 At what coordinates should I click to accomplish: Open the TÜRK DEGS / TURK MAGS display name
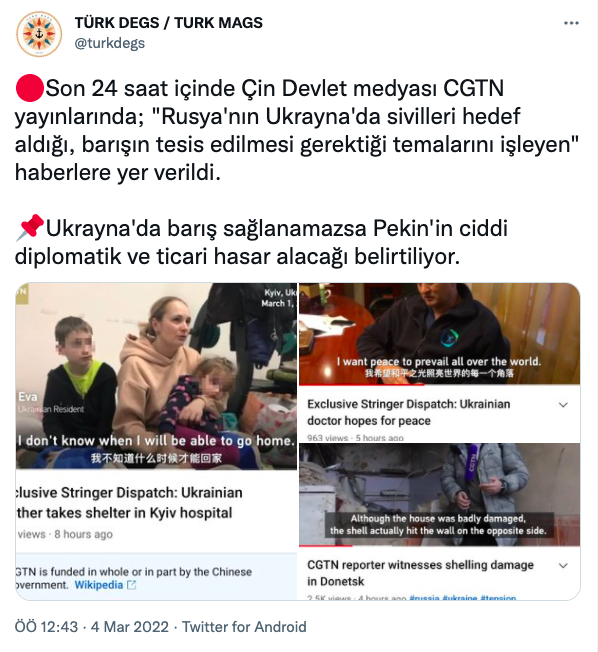click(168, 23)
